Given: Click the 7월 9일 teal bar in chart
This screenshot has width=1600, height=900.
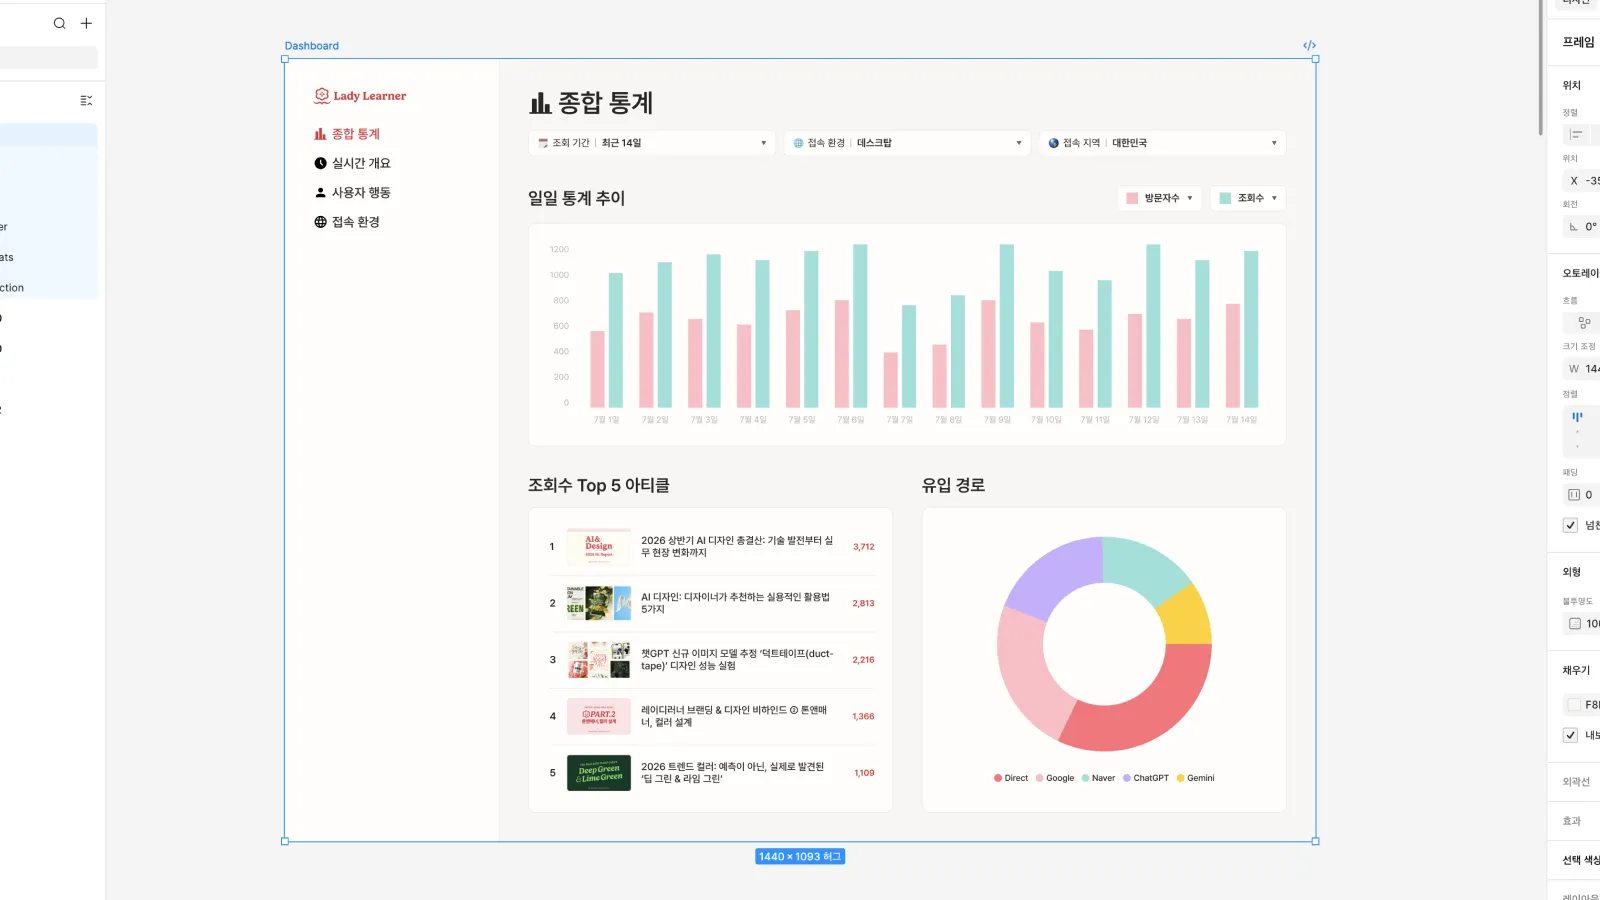Looking at the screenshot, I should 1007,326.
